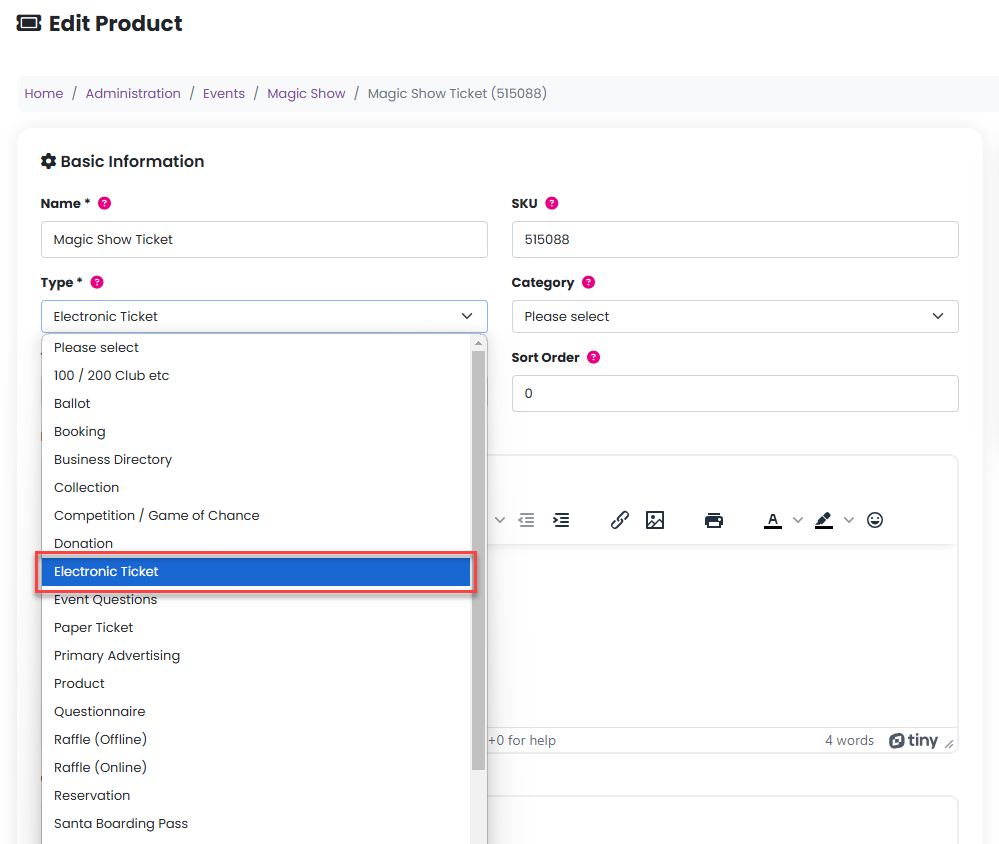Select Please select in Type list
The image size is (999, 844).
coord(256,348)
